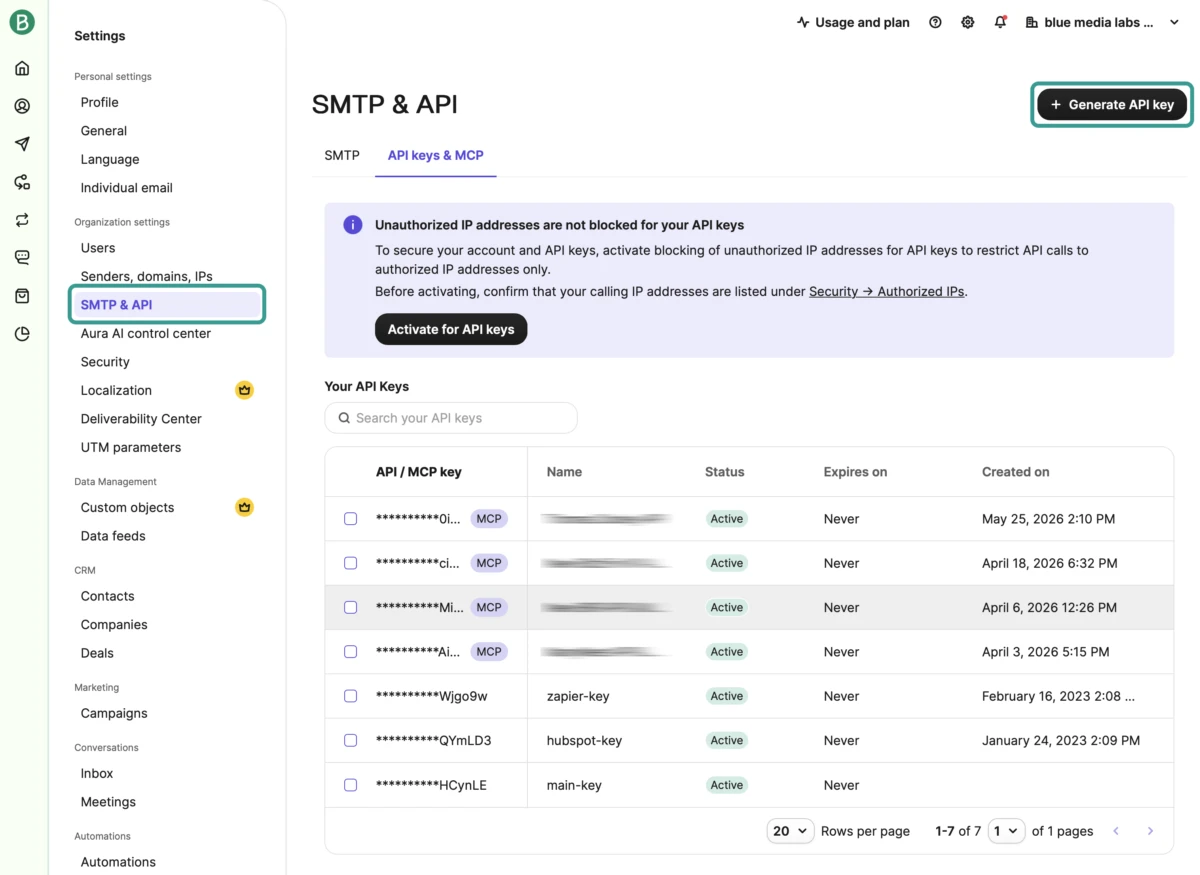Screen dimensions: 1200x875
Task: Select checkbox for key created April 18, 2026
Action: pyautogui.click(x=351, y=563)
